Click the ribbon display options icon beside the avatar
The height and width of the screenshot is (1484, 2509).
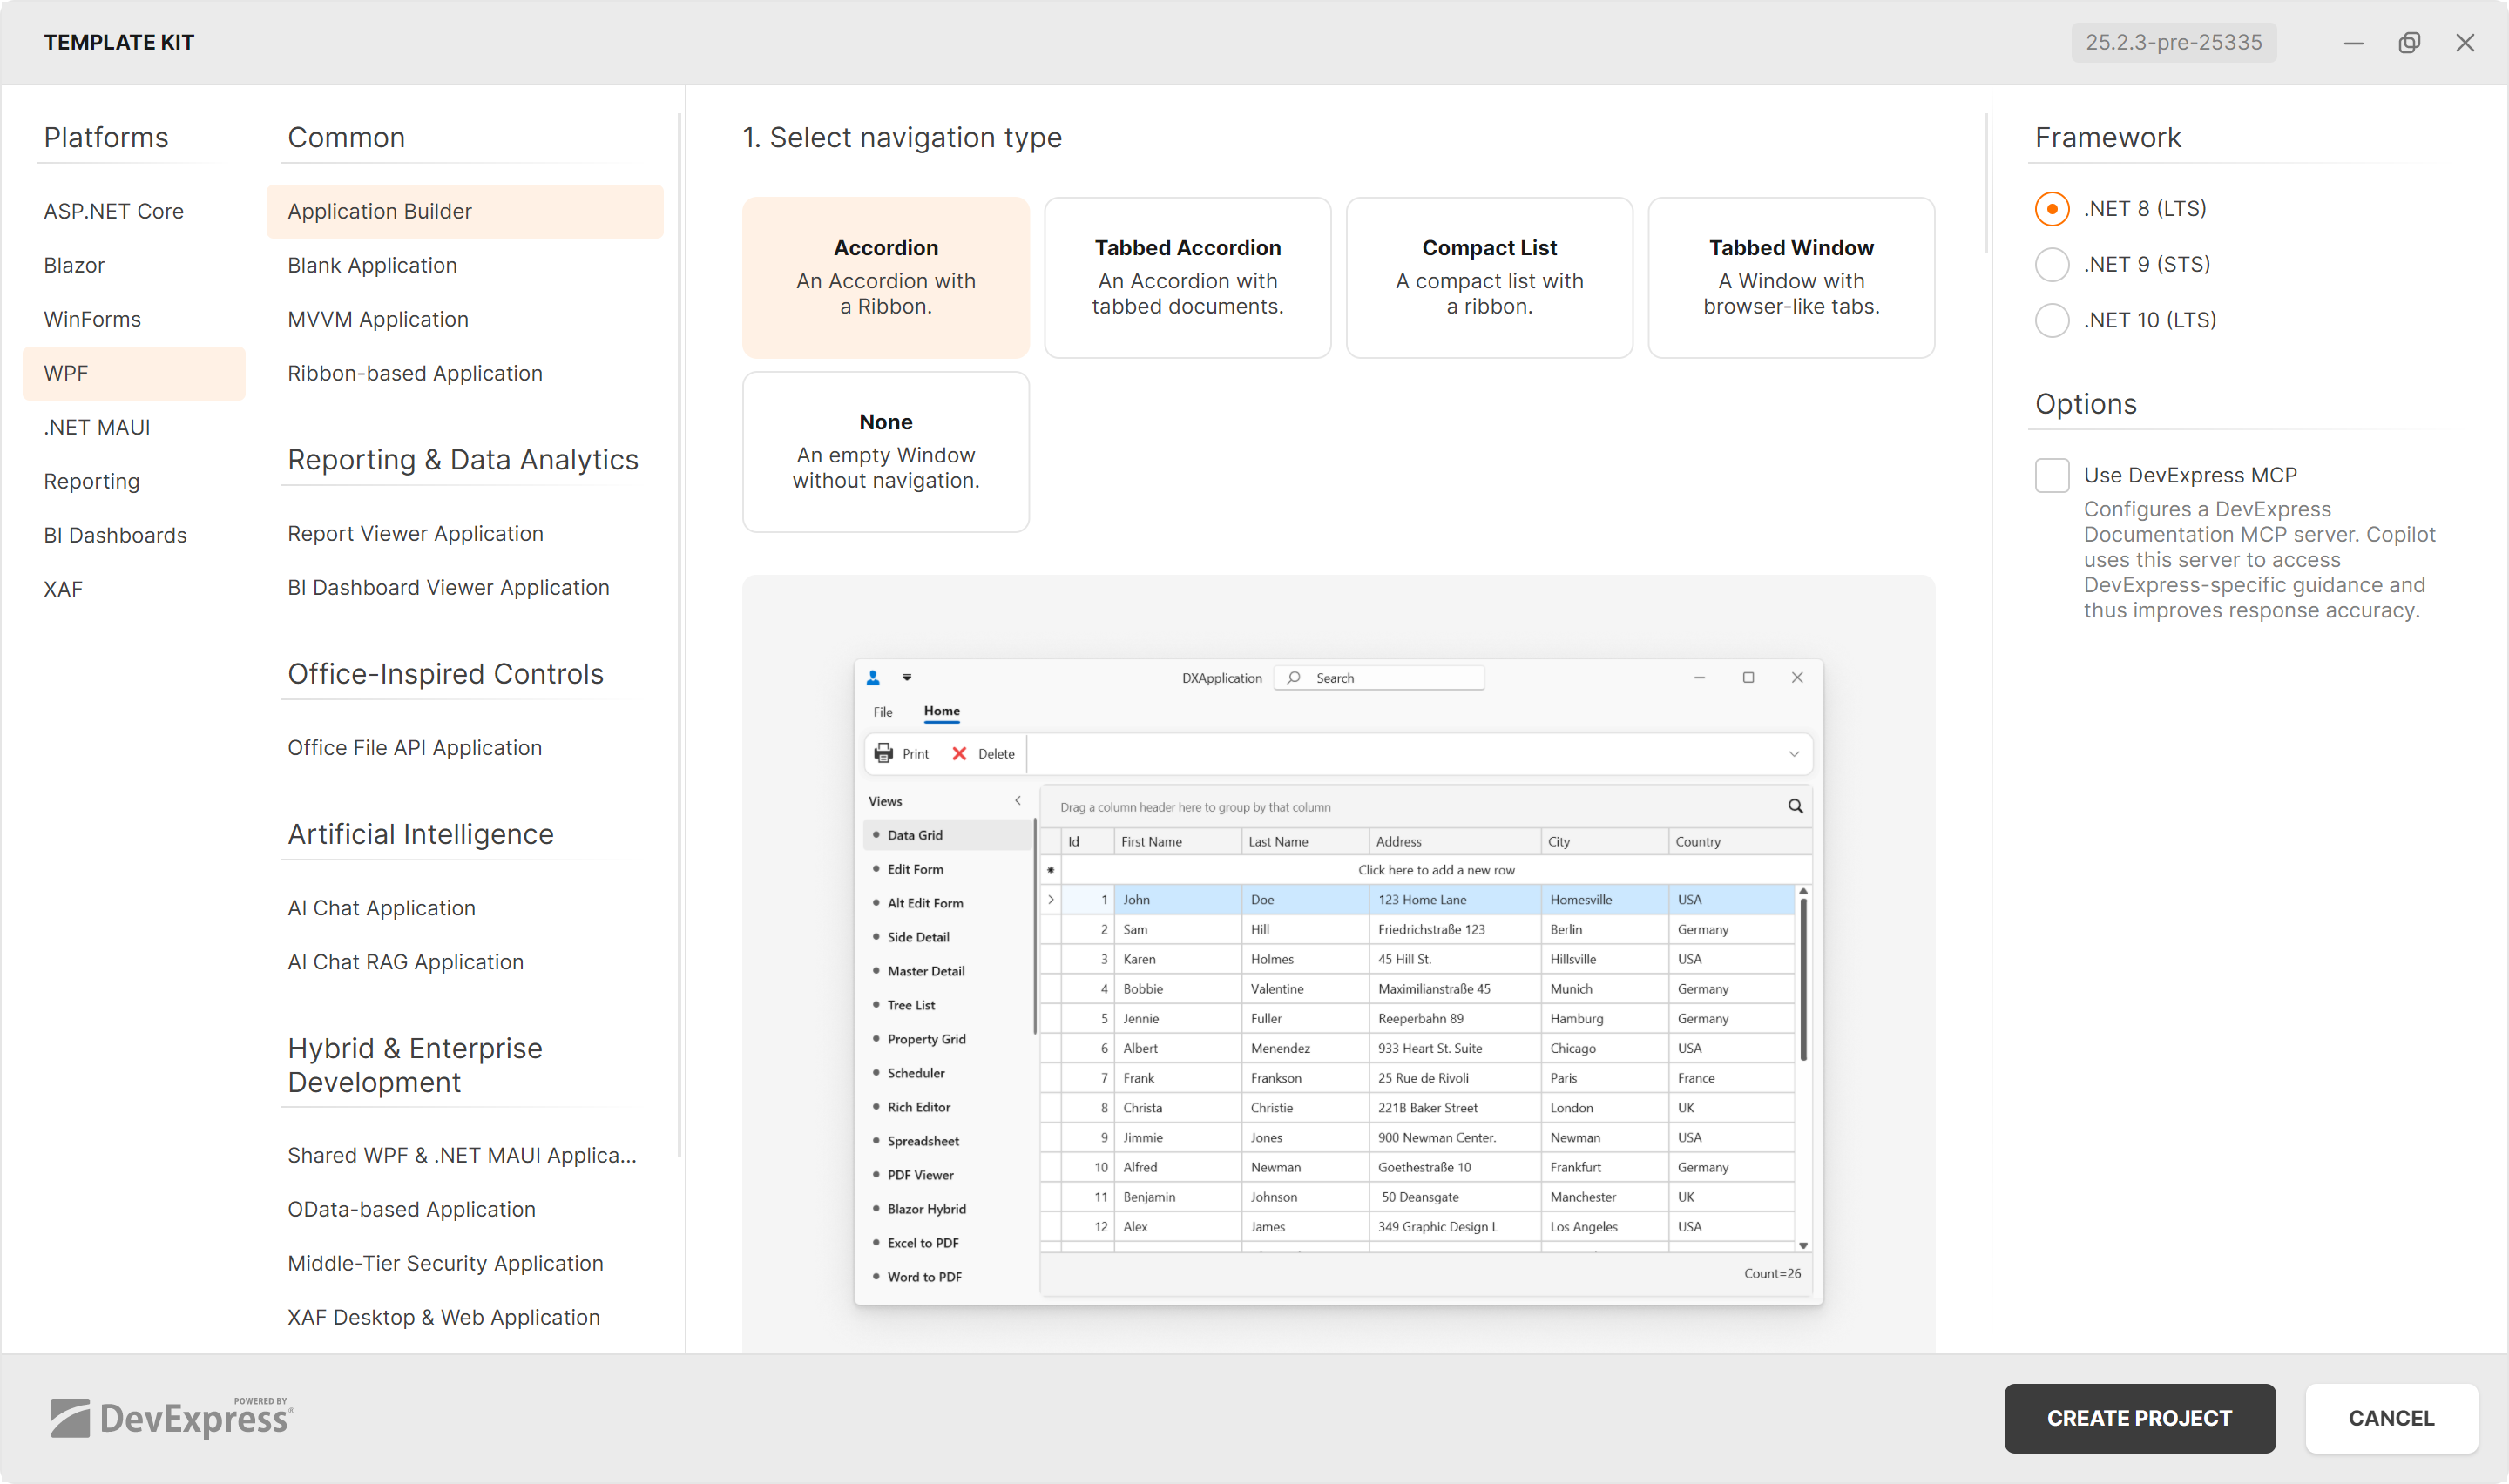point(907,677)
